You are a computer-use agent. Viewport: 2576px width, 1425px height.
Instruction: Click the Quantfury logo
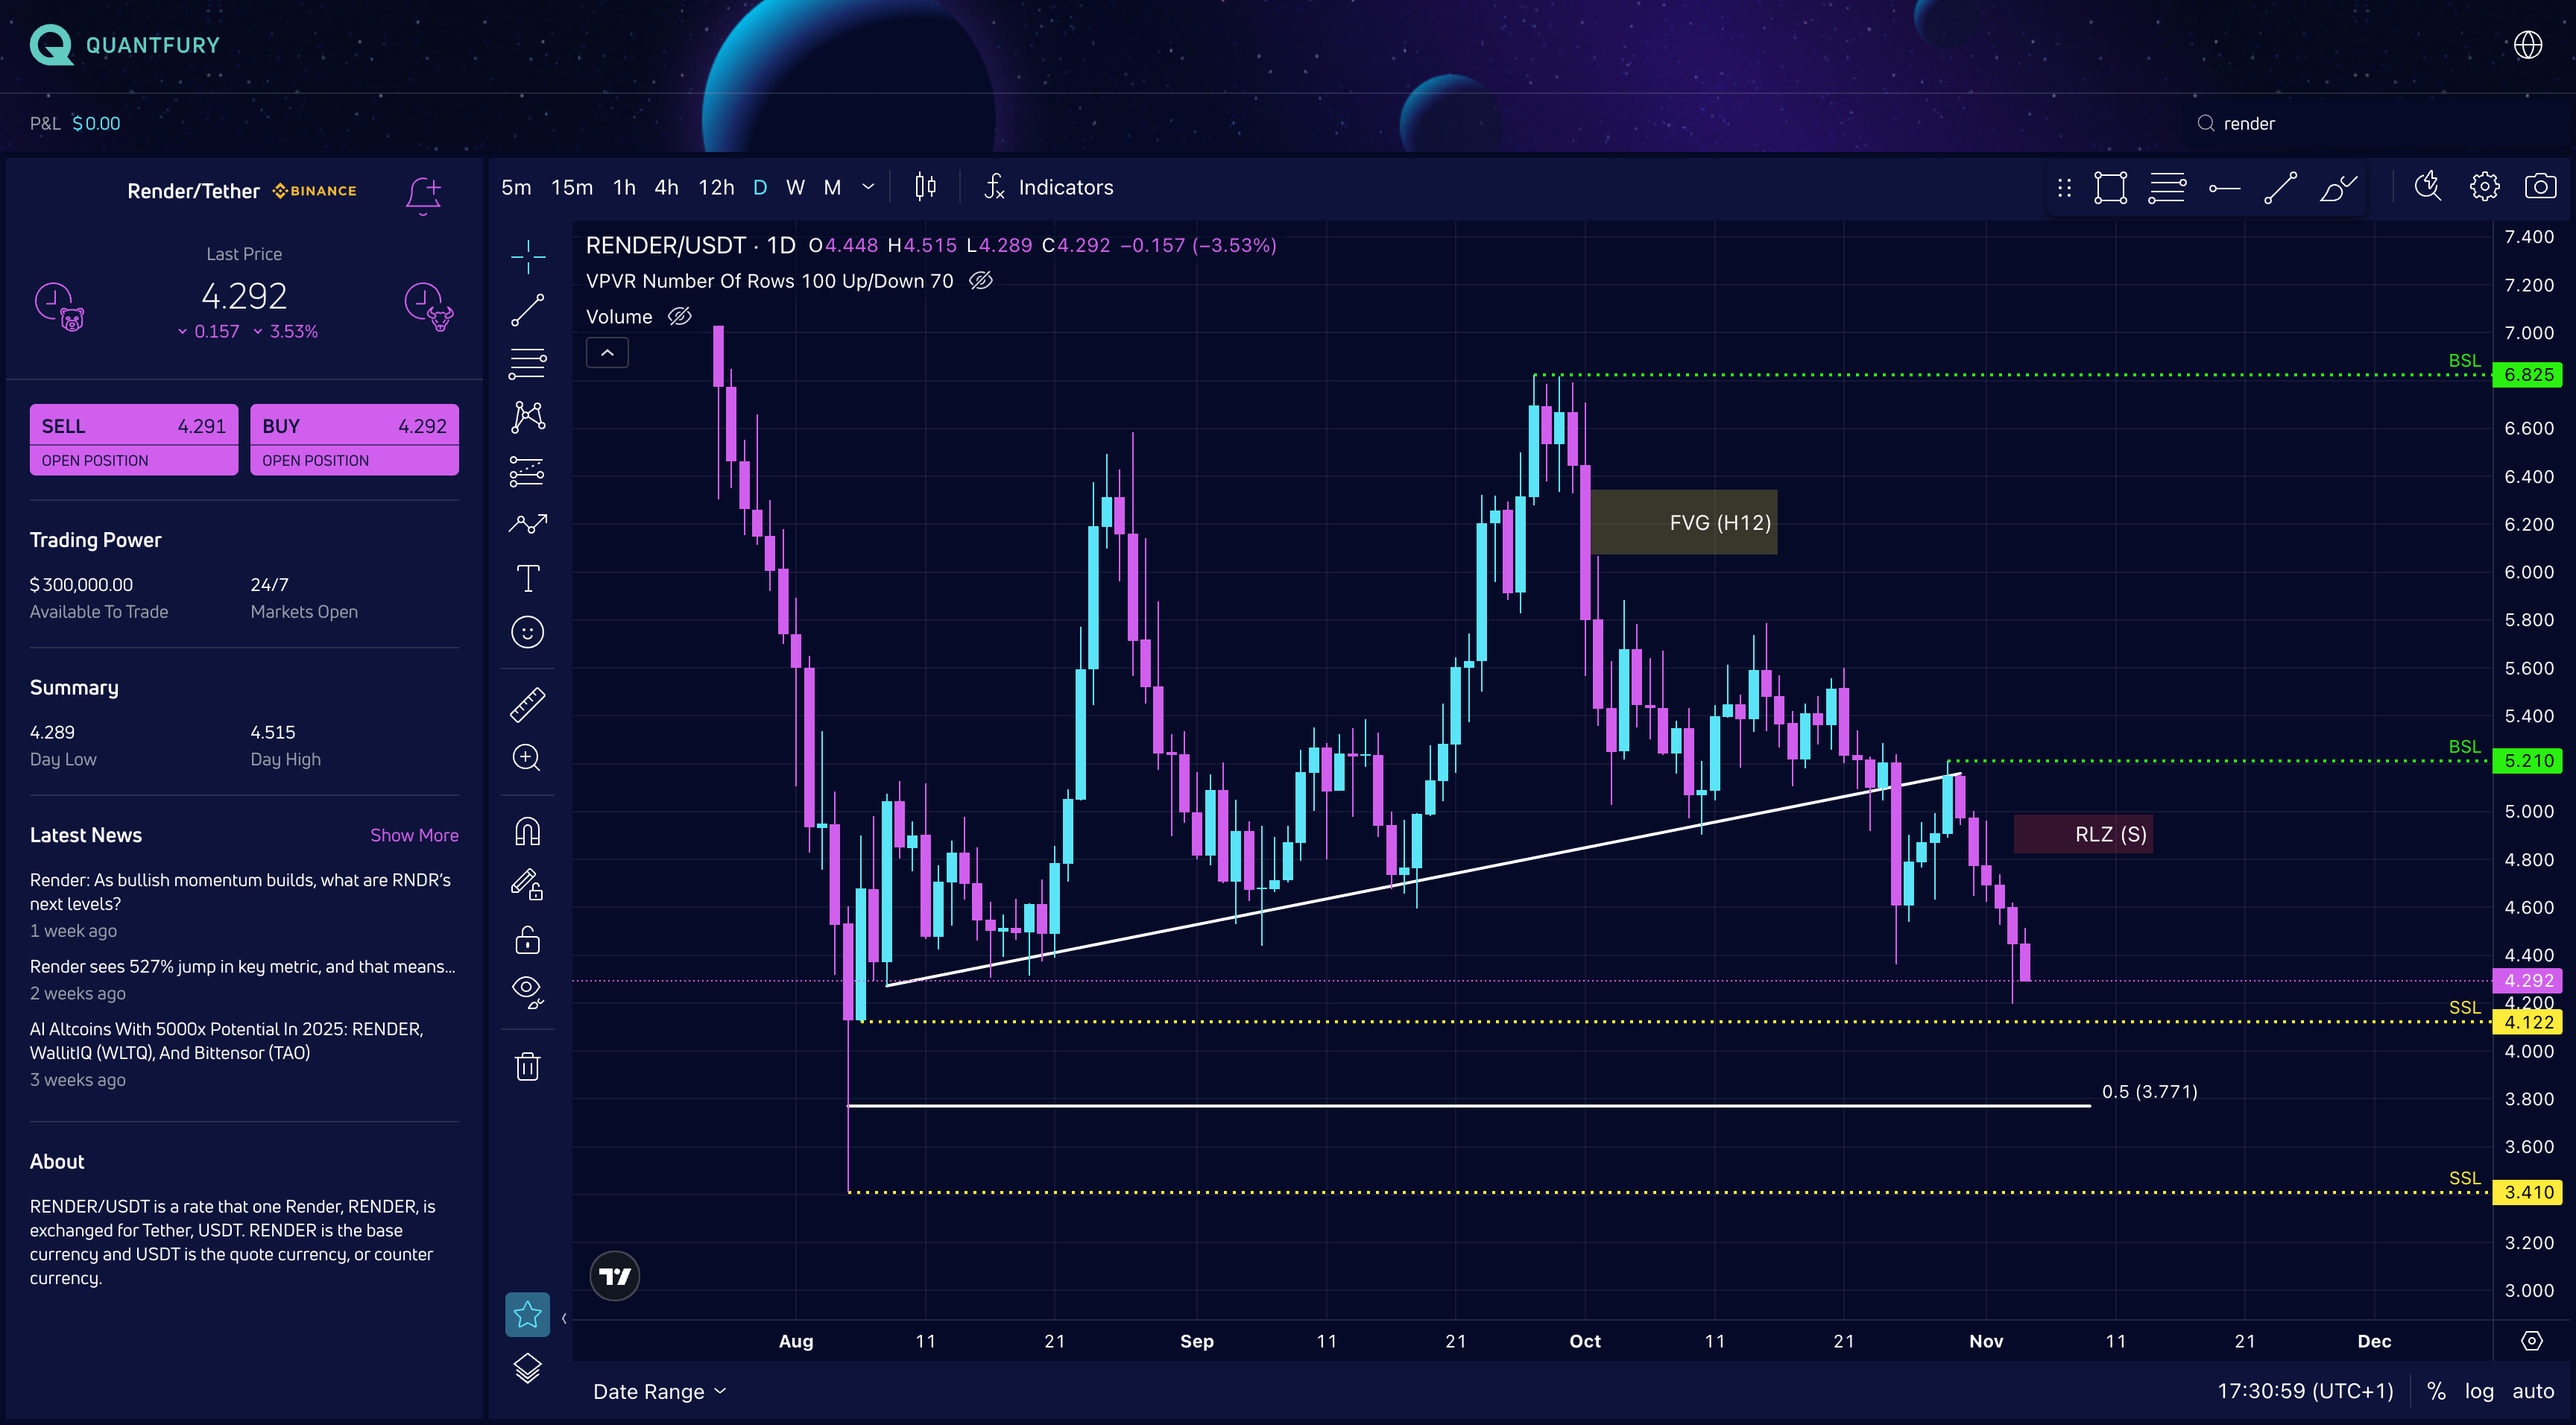(x=125, y=45)
